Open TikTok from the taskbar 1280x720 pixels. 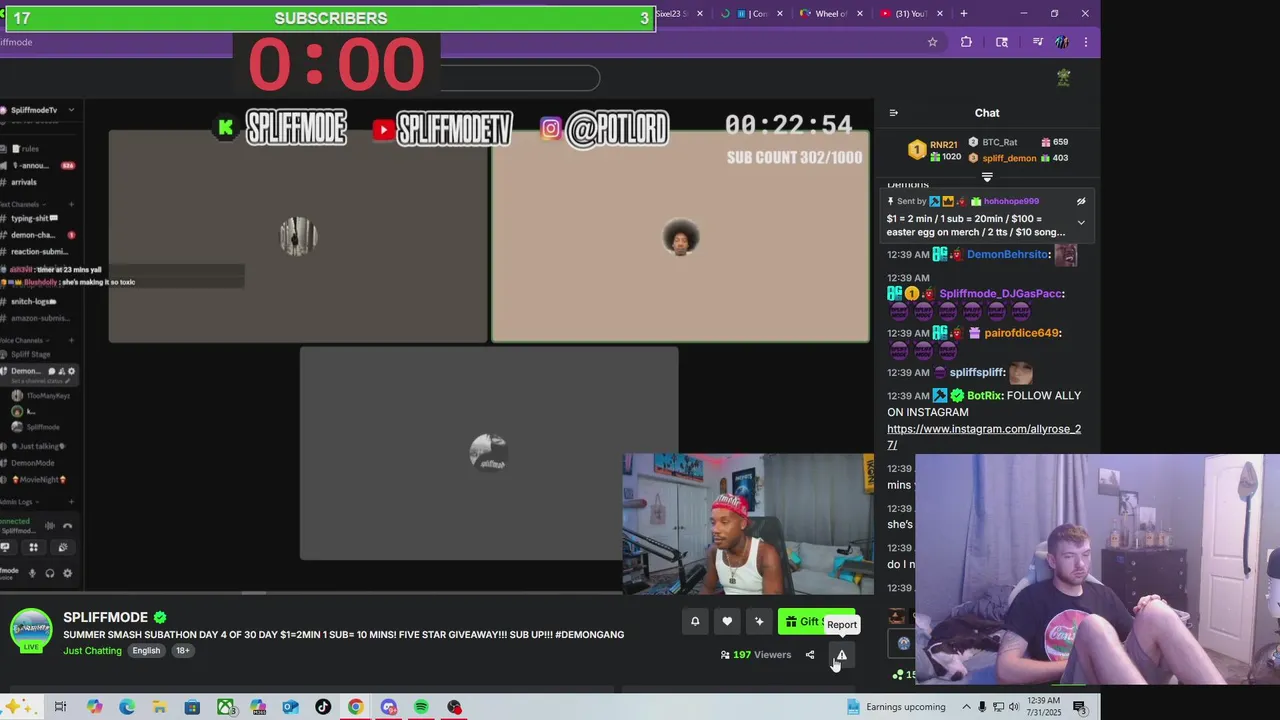pos(323,707)
